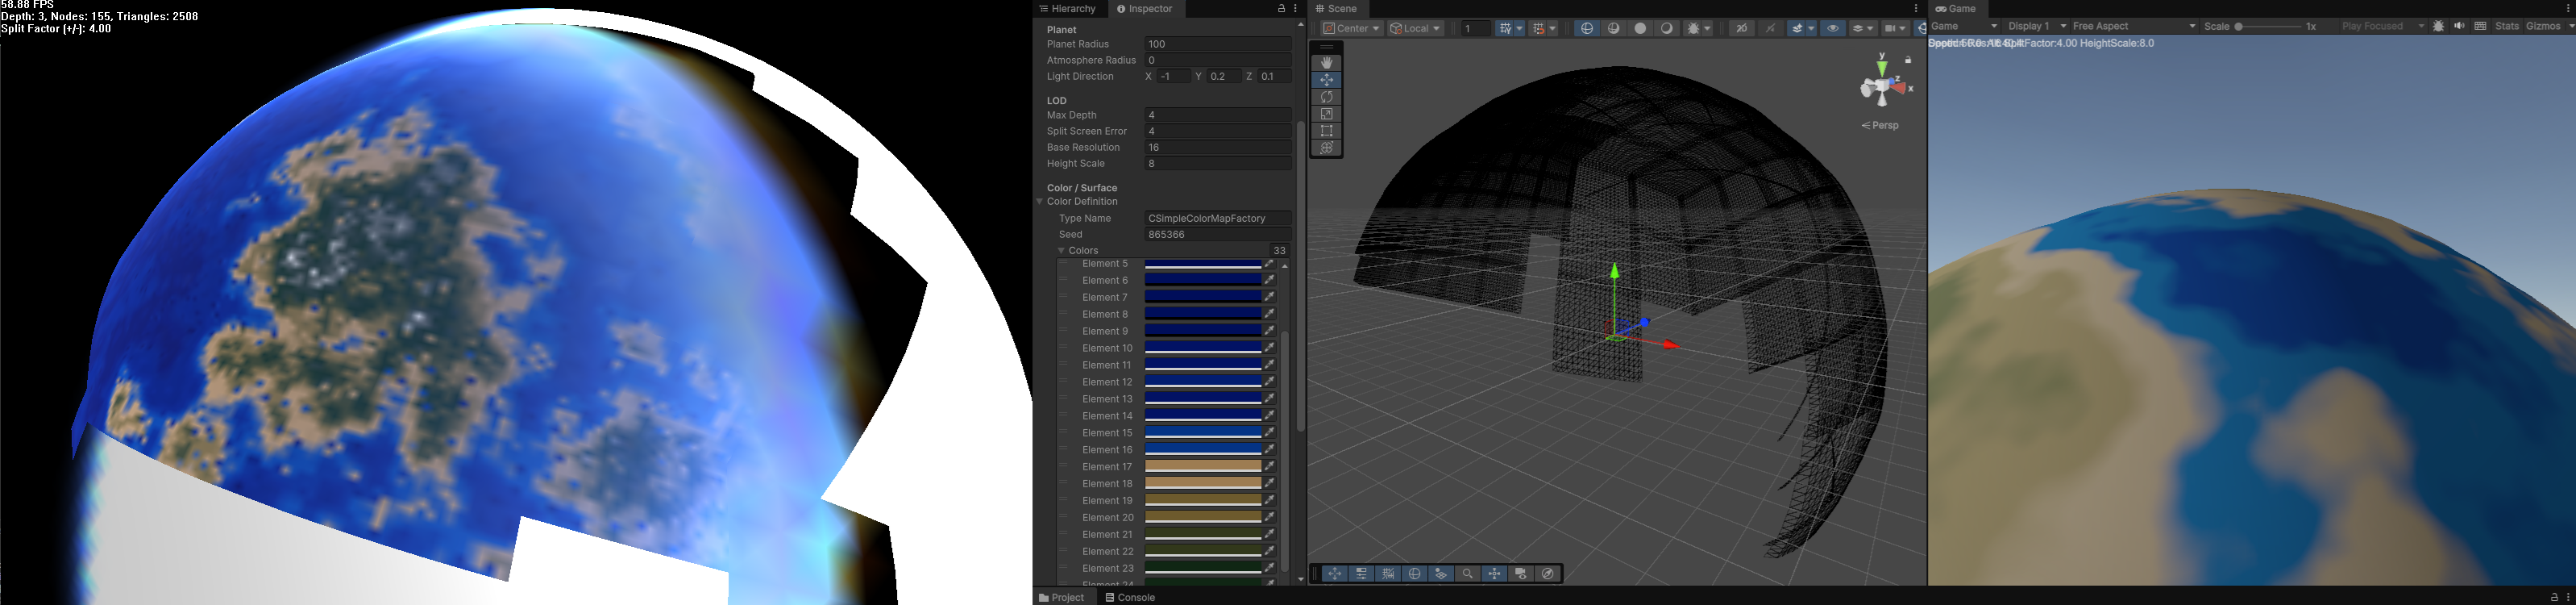The height and width of the screenshot is (605, 2576).
Task: Choose Shaded draw mode ring icon
Action: (1667, 28)
